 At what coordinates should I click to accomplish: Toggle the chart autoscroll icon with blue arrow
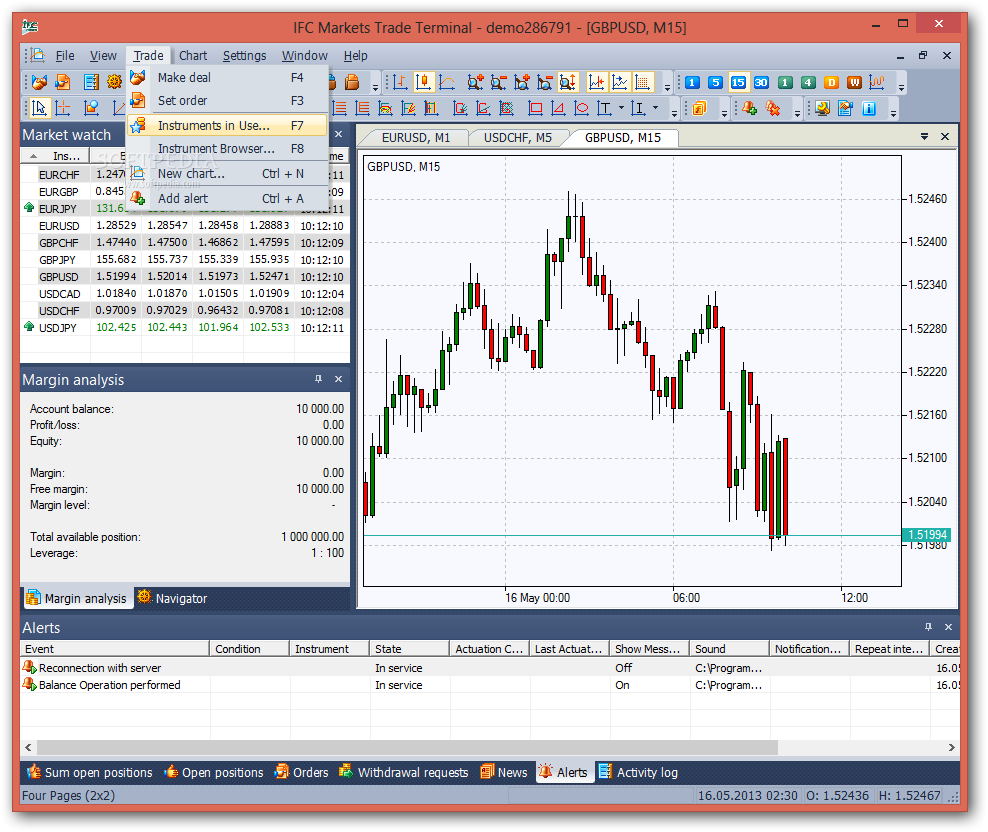pos(619,82)
